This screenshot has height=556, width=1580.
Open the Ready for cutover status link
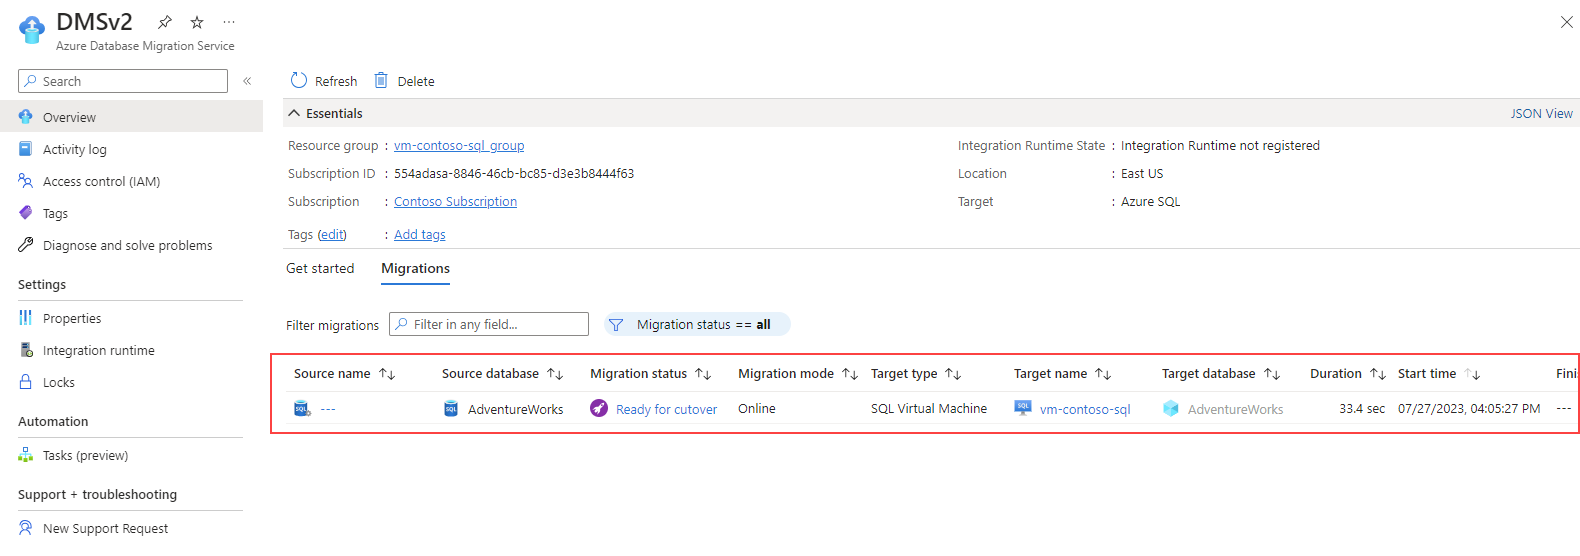pos(666,409)
